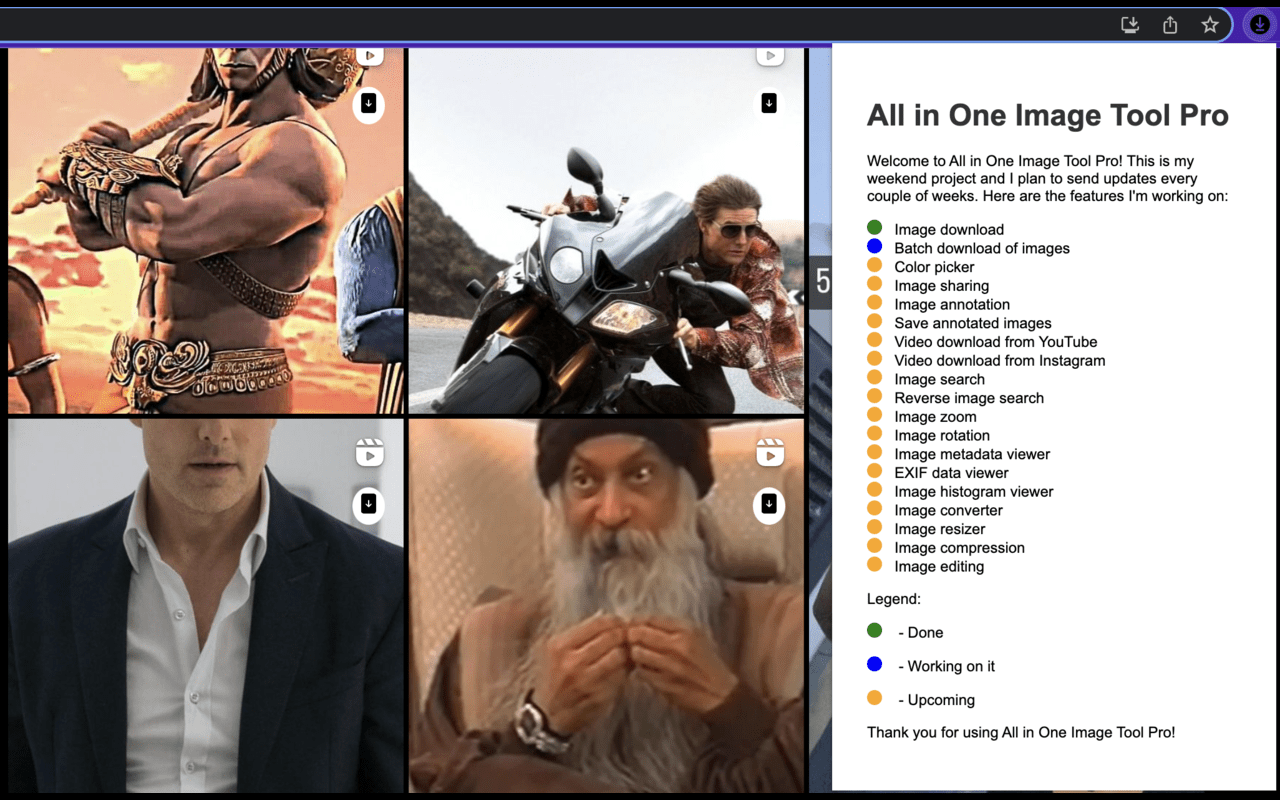Open the browser share icon

point(1169,24)
